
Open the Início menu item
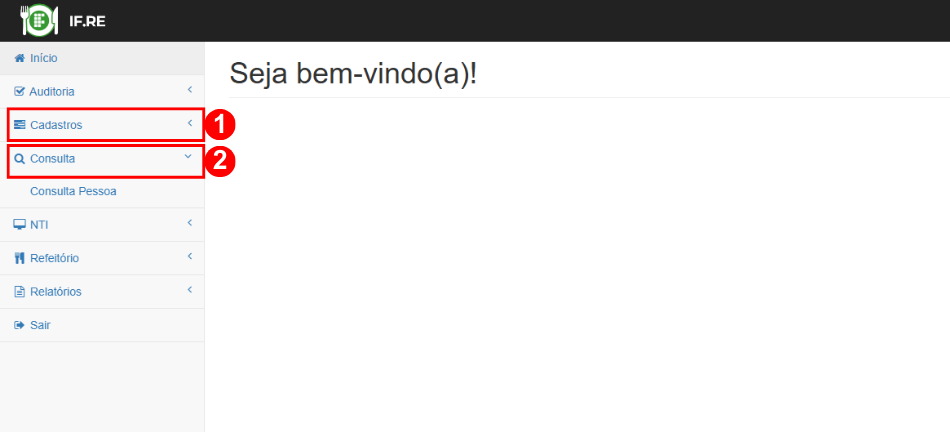tap(102, 59)
